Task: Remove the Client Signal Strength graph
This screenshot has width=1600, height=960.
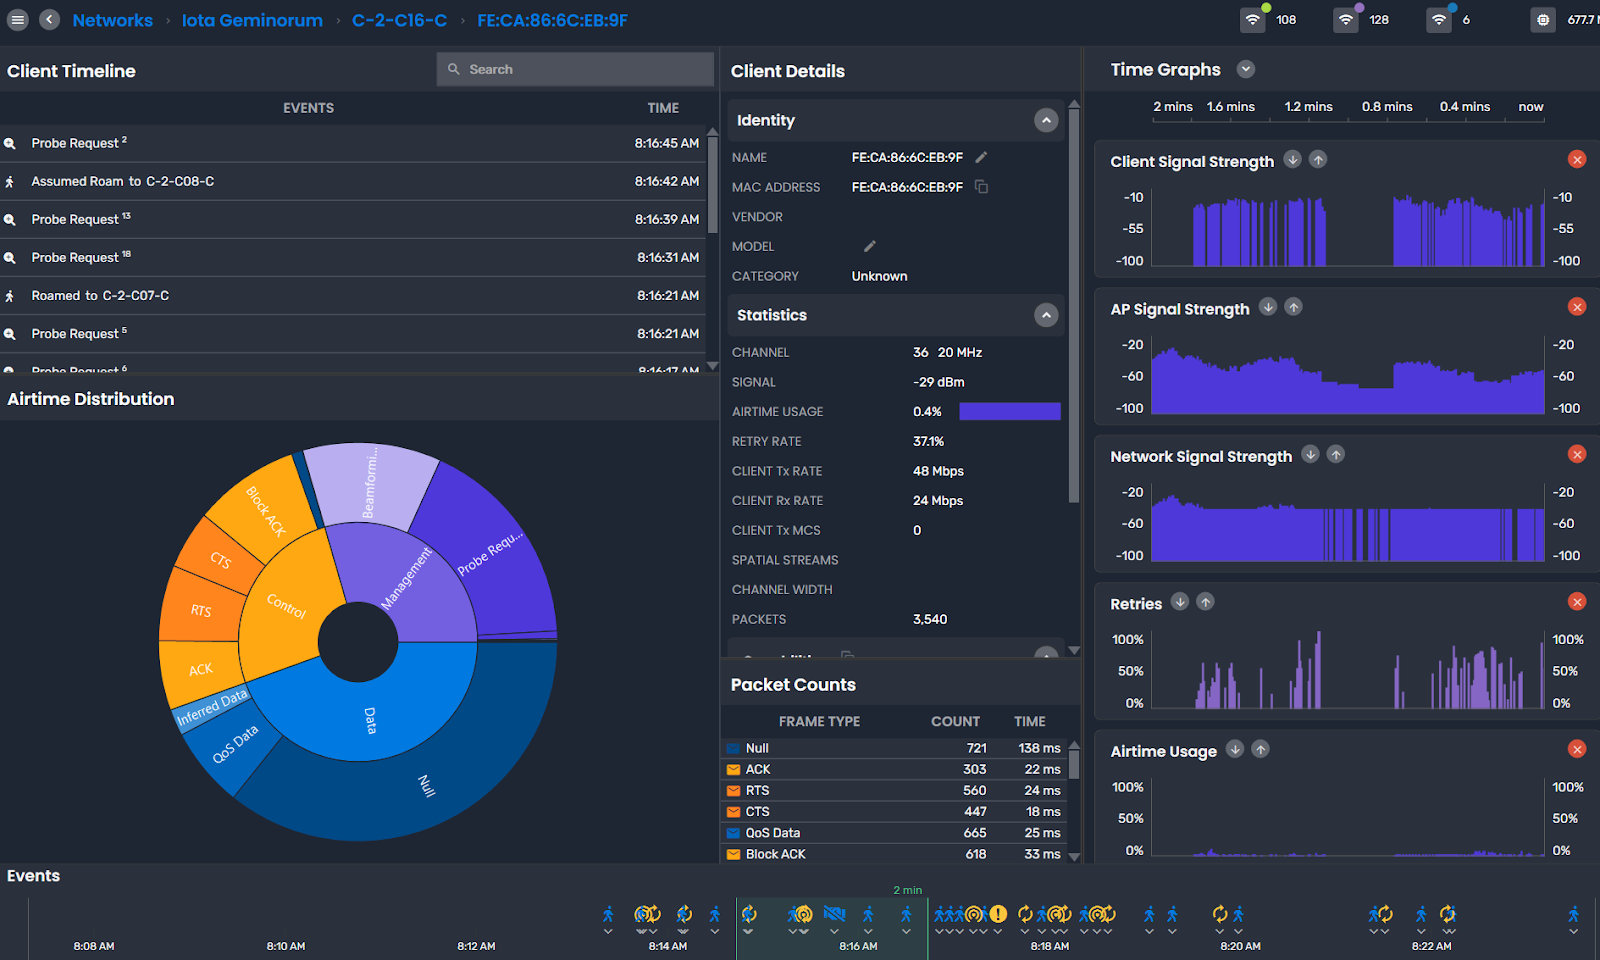Action: [x=1577, y=159]
